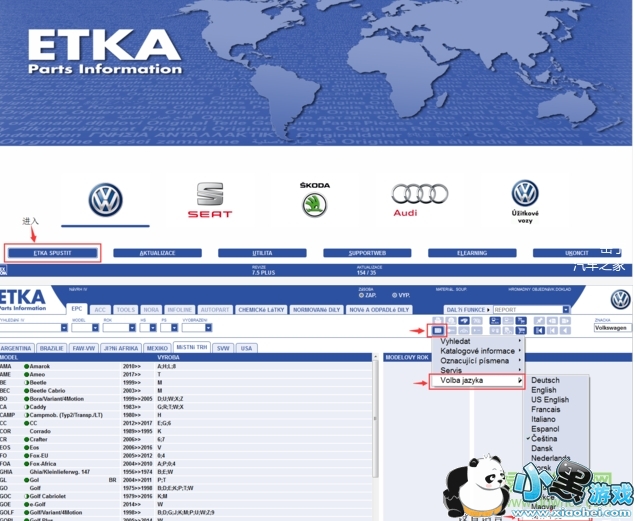635x521 pixels.
Task: Select the Beetle Cabrio model row
Action: coord(186,391)
